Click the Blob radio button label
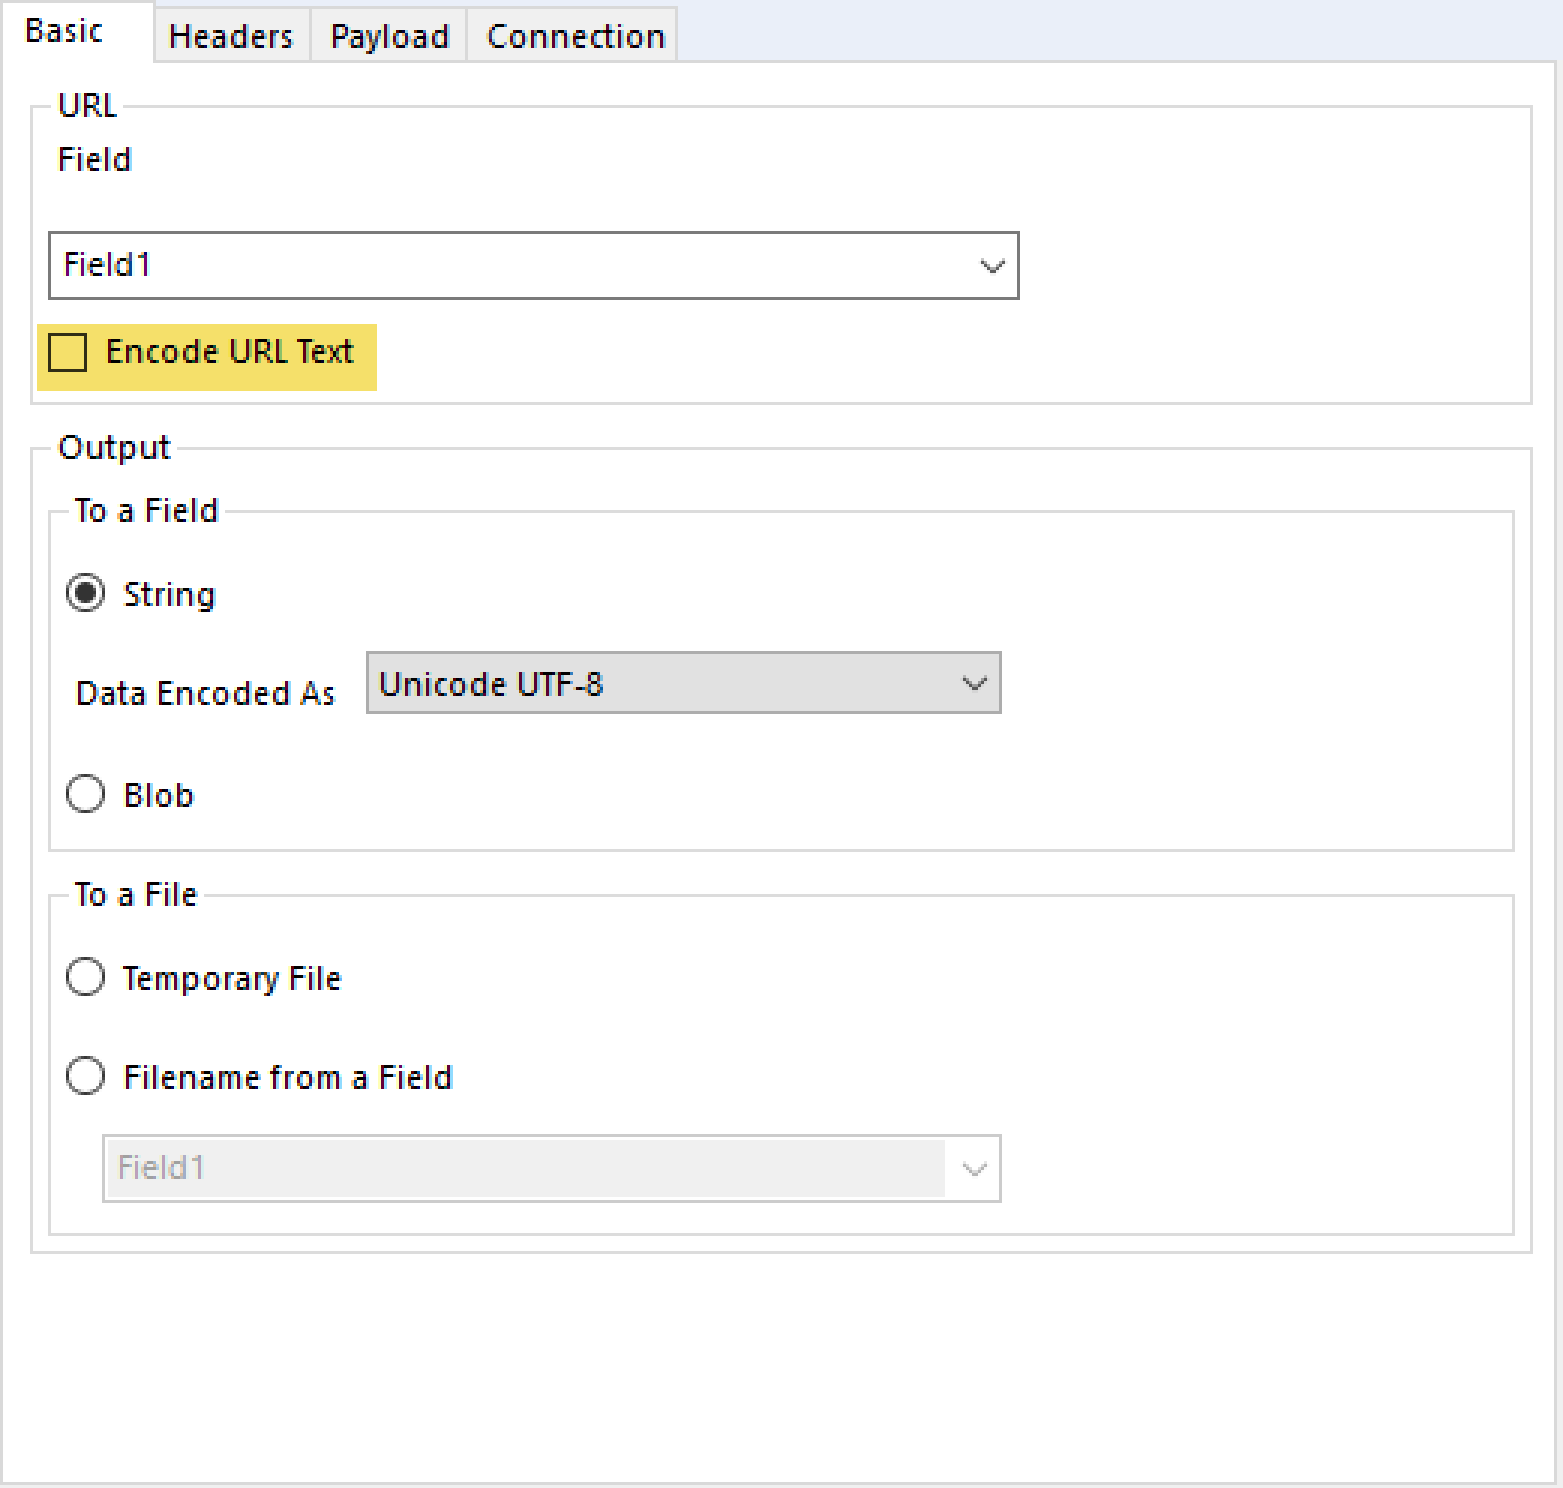The height and width of the screenshot is (1488, 1563). [159, 794]
